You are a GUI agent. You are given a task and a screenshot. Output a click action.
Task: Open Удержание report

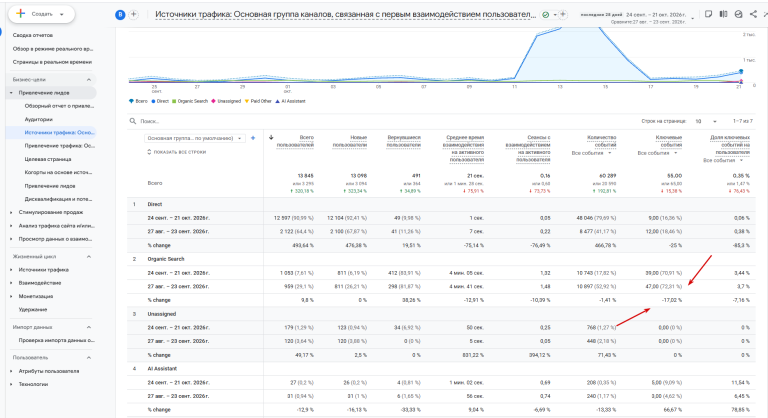(x=33, y=310)
